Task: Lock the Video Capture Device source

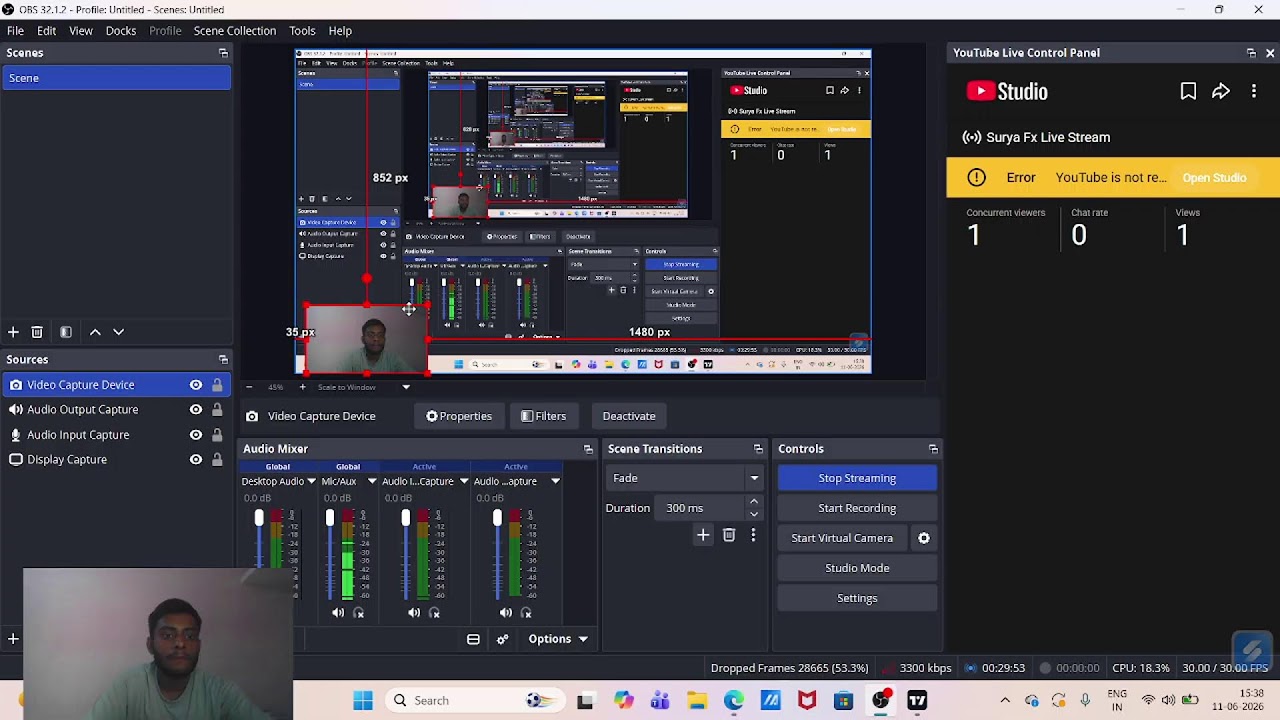Action: [217, 385]
